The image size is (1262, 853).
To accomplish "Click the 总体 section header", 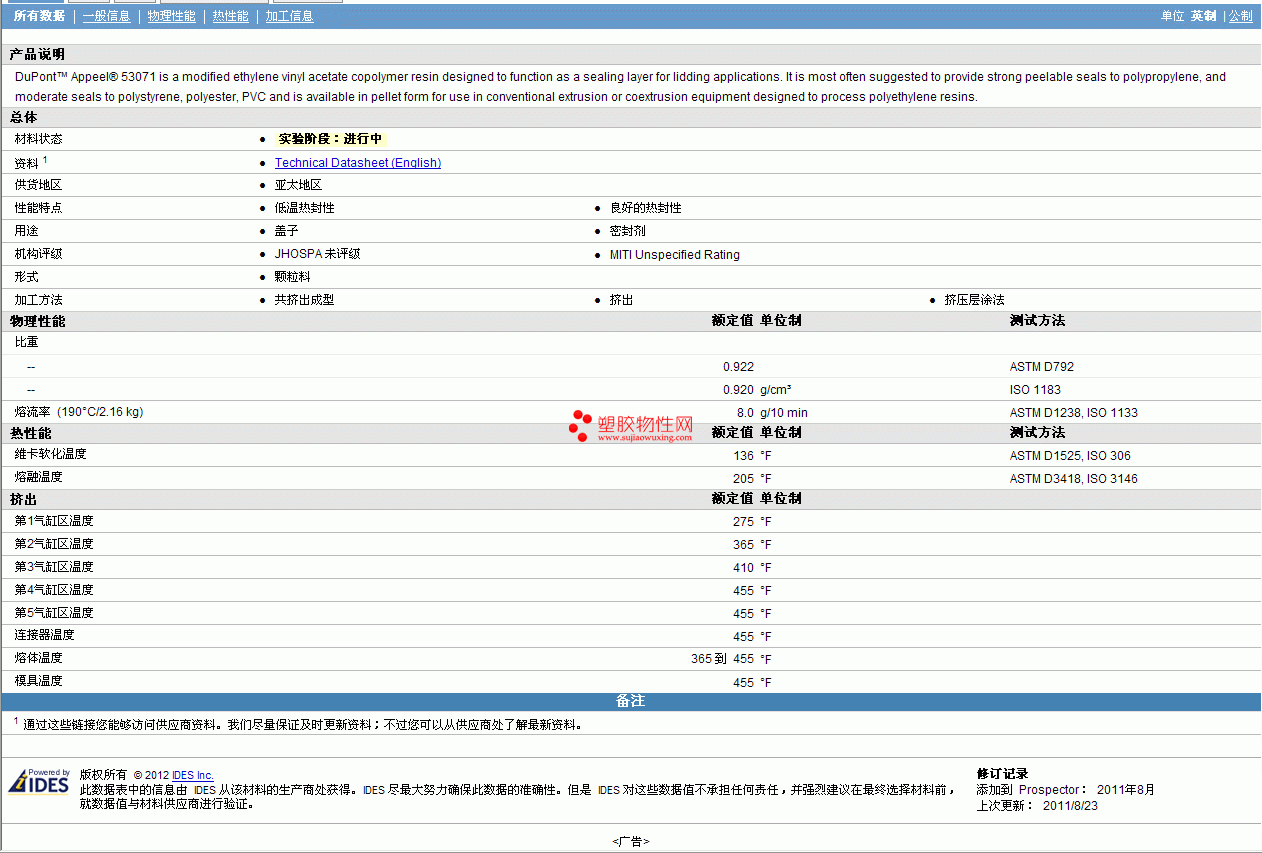I will (23, 117).
